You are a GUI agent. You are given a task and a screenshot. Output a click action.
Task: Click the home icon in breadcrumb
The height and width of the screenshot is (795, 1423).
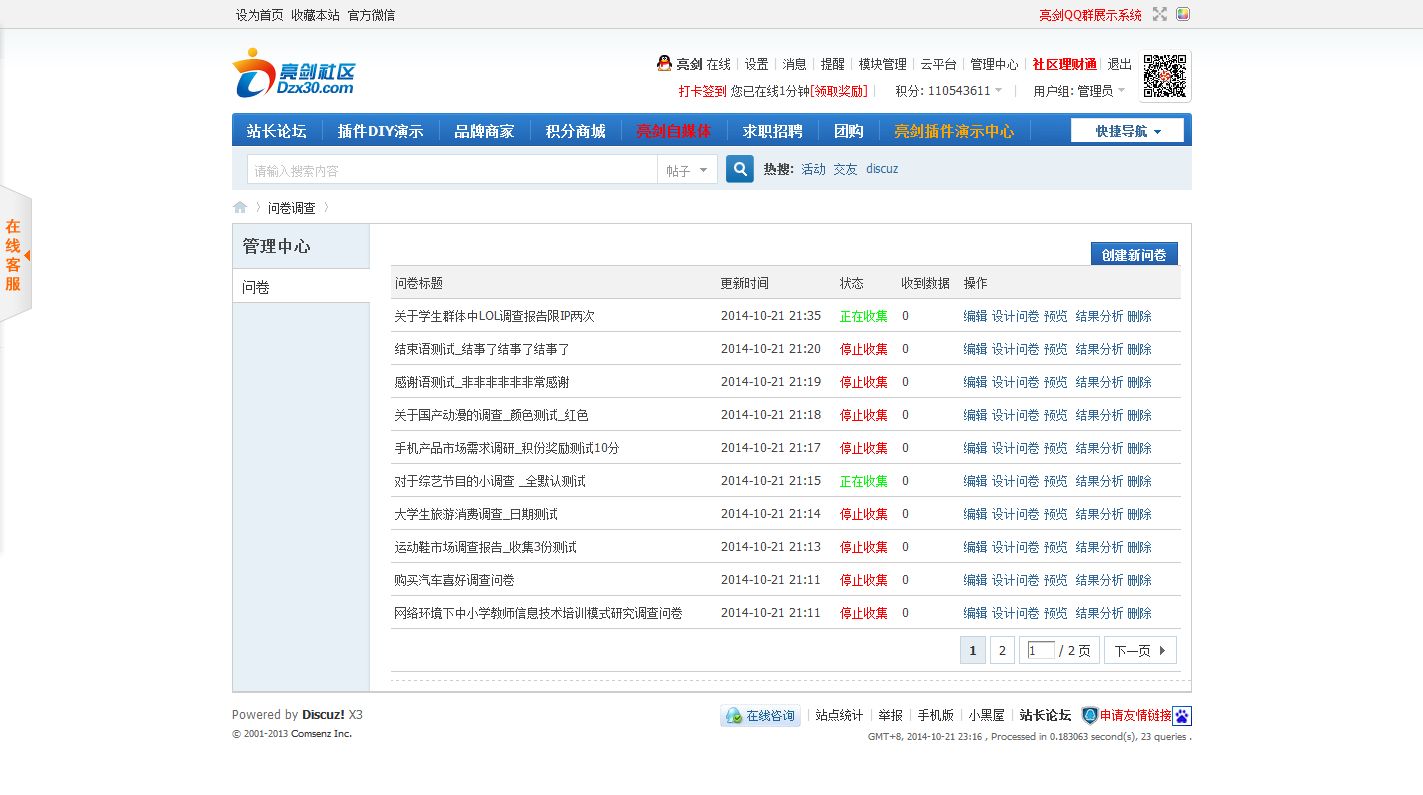(x=240, y=208)
